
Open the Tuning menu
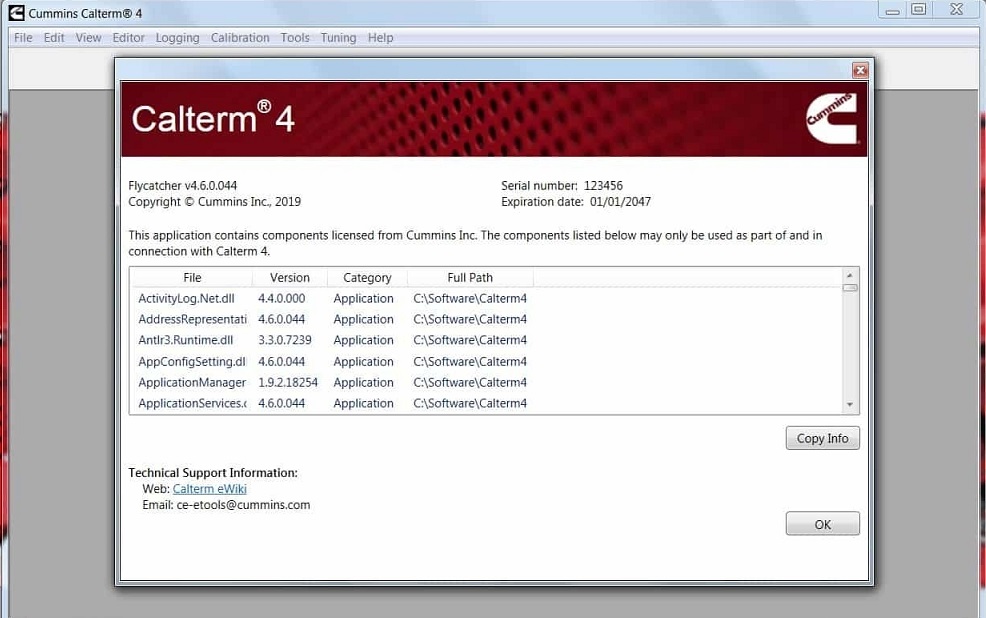pyautogui.click(x=338, y=38)
